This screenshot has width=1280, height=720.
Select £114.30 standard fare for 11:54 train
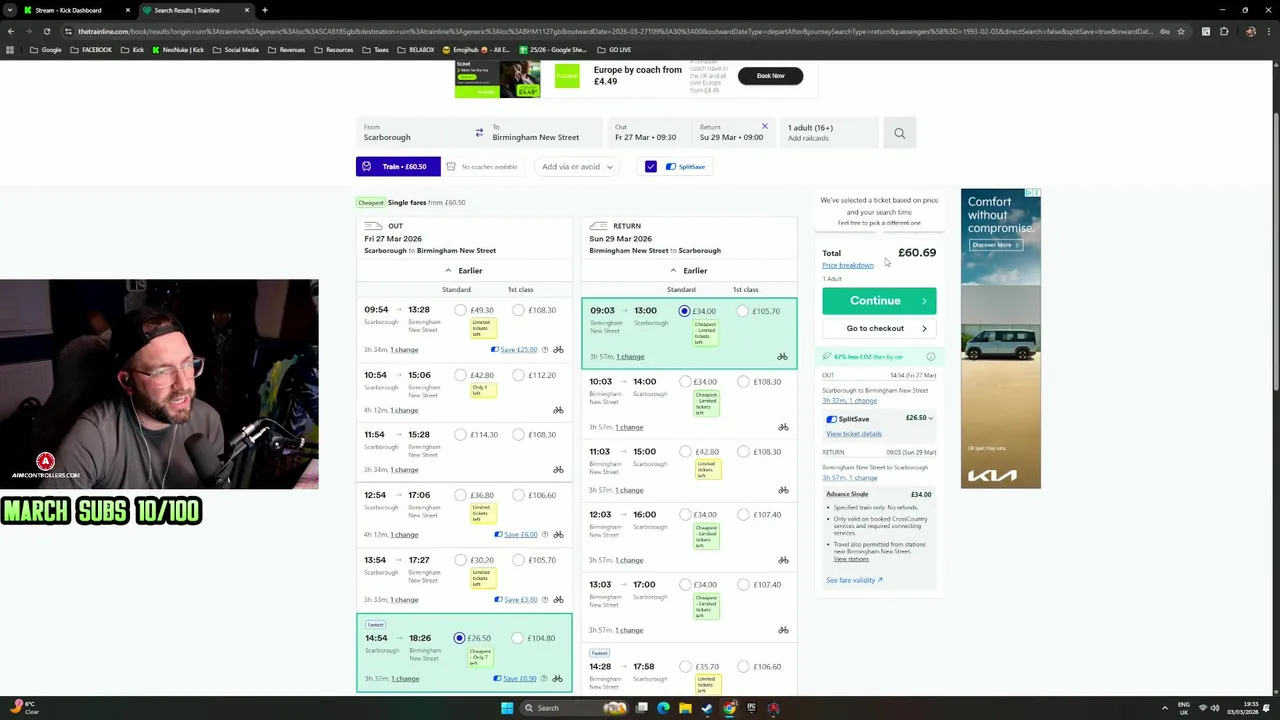click(x=460, y=435)
